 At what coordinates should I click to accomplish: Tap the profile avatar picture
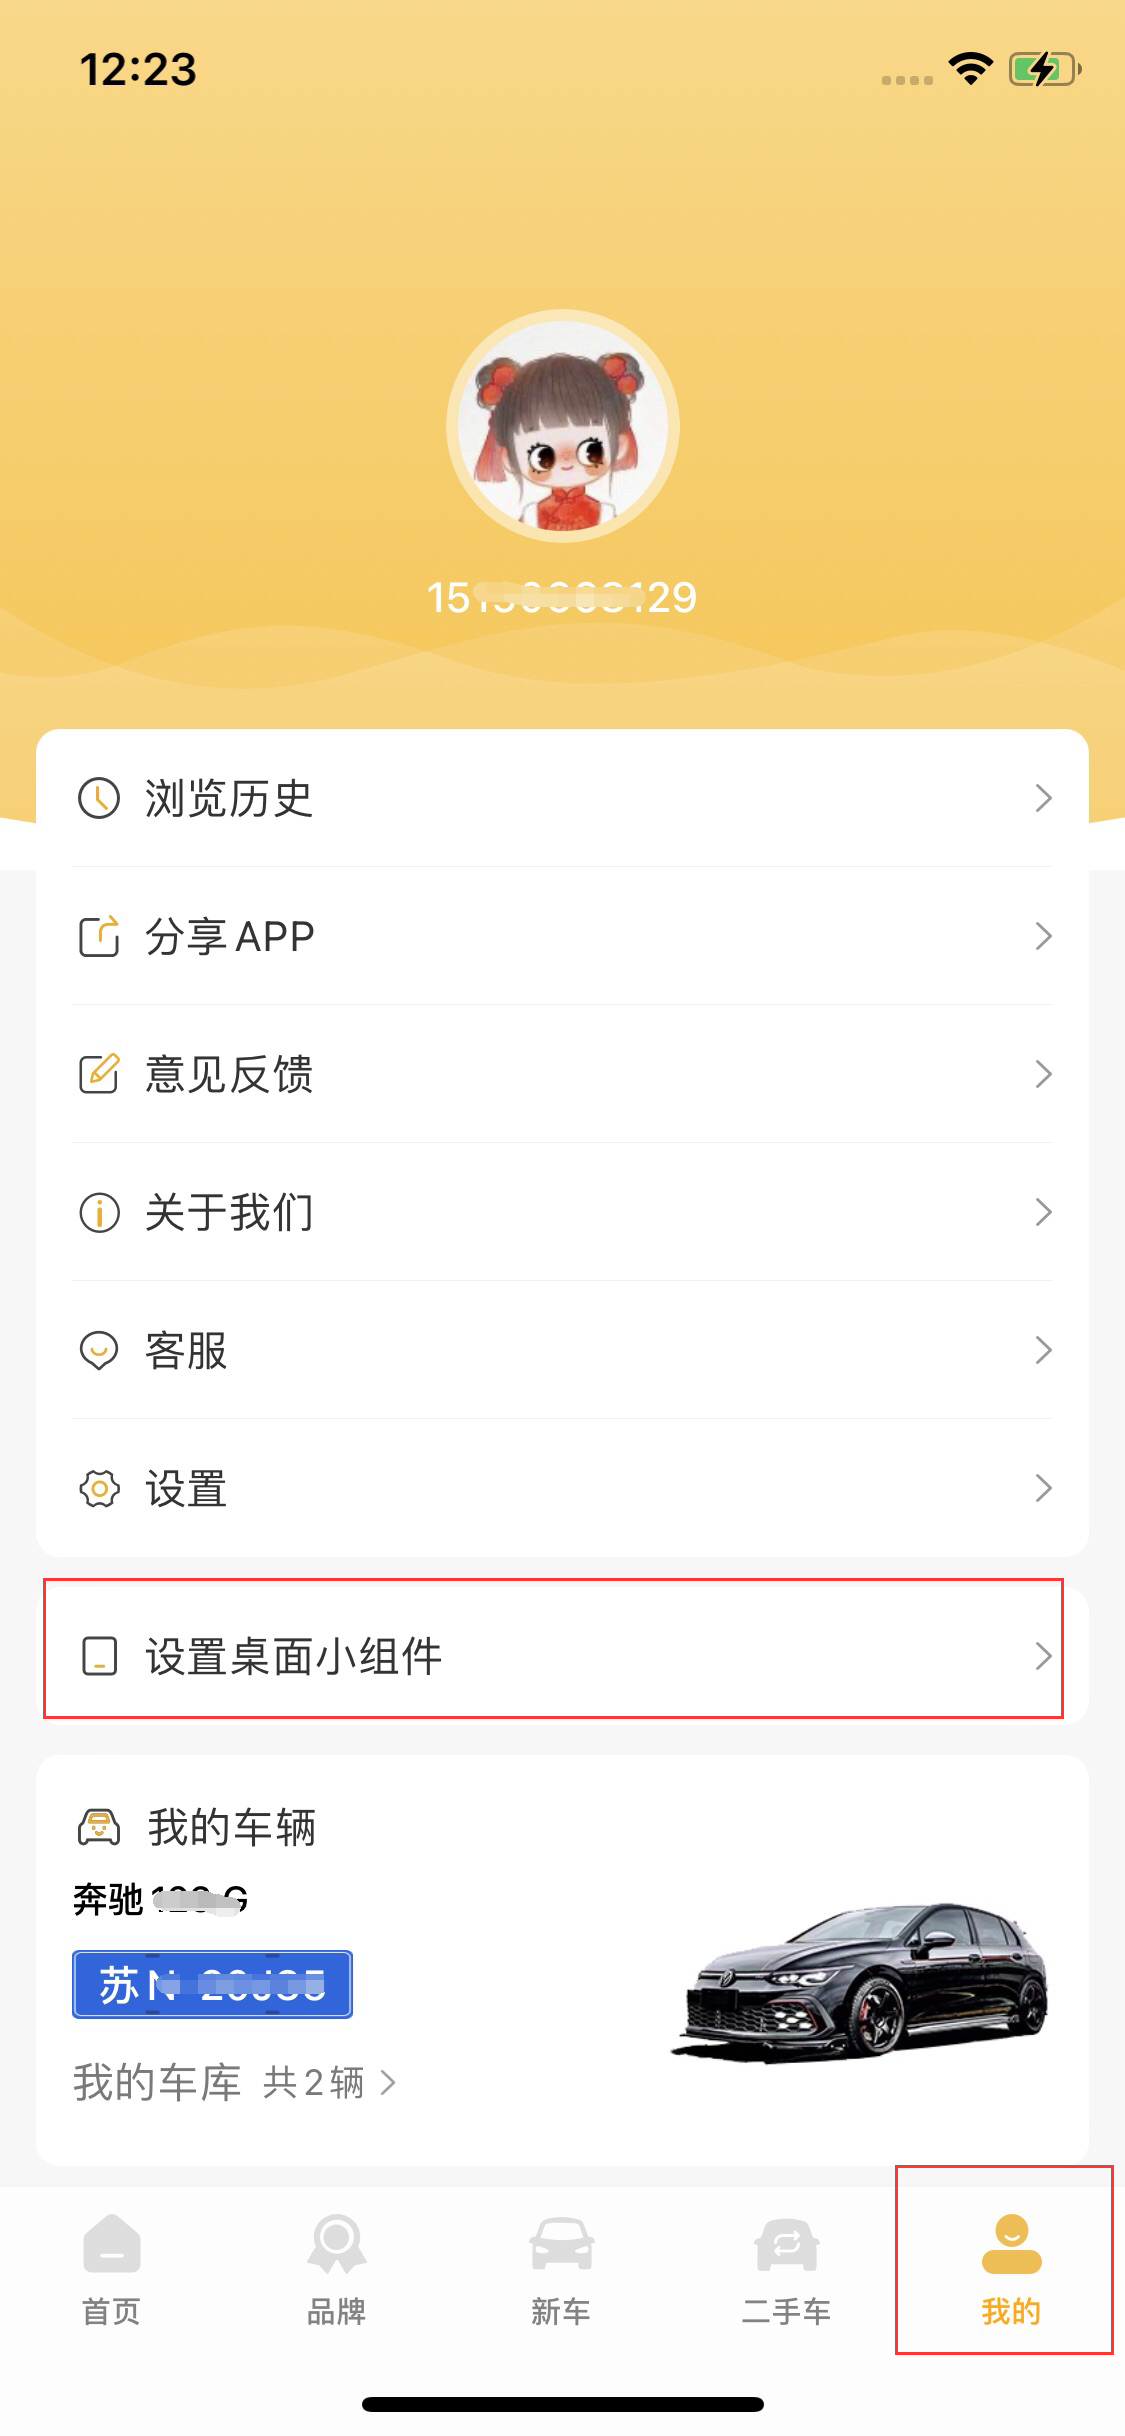click(x=563, y=426)
